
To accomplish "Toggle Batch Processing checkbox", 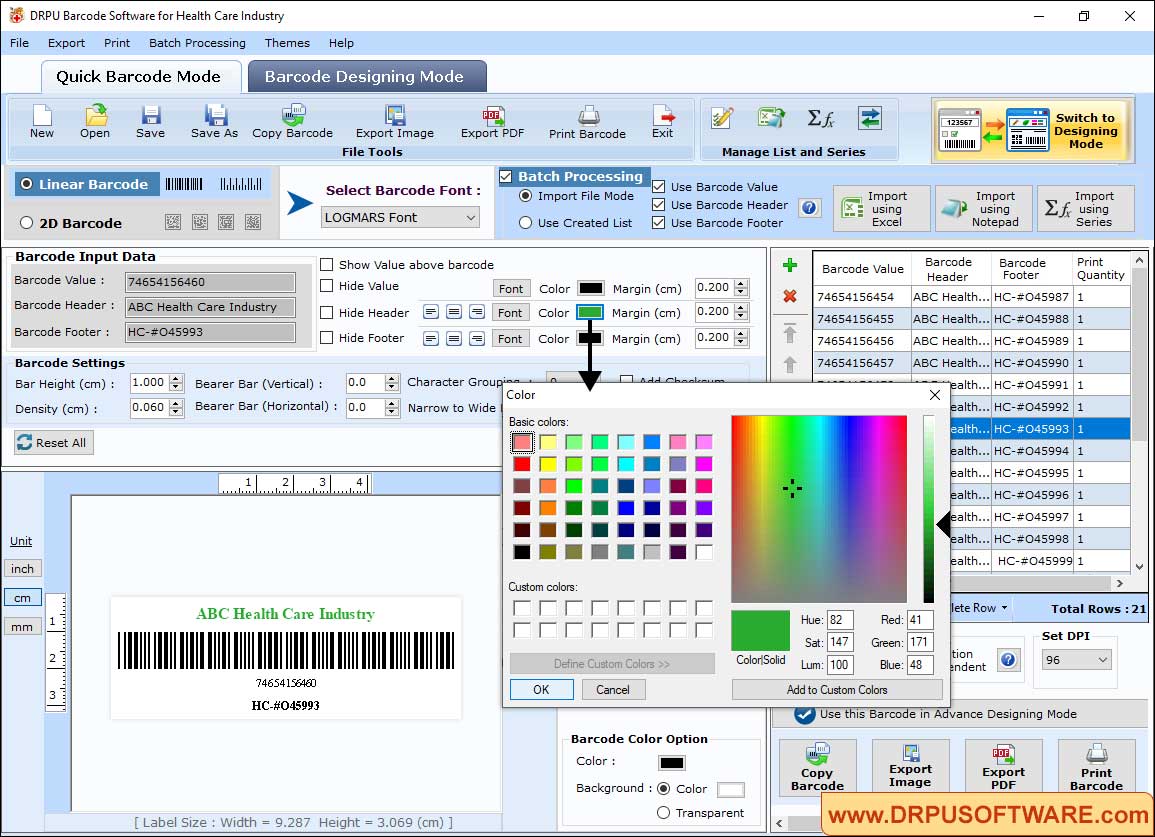I will tap(505, 176).
